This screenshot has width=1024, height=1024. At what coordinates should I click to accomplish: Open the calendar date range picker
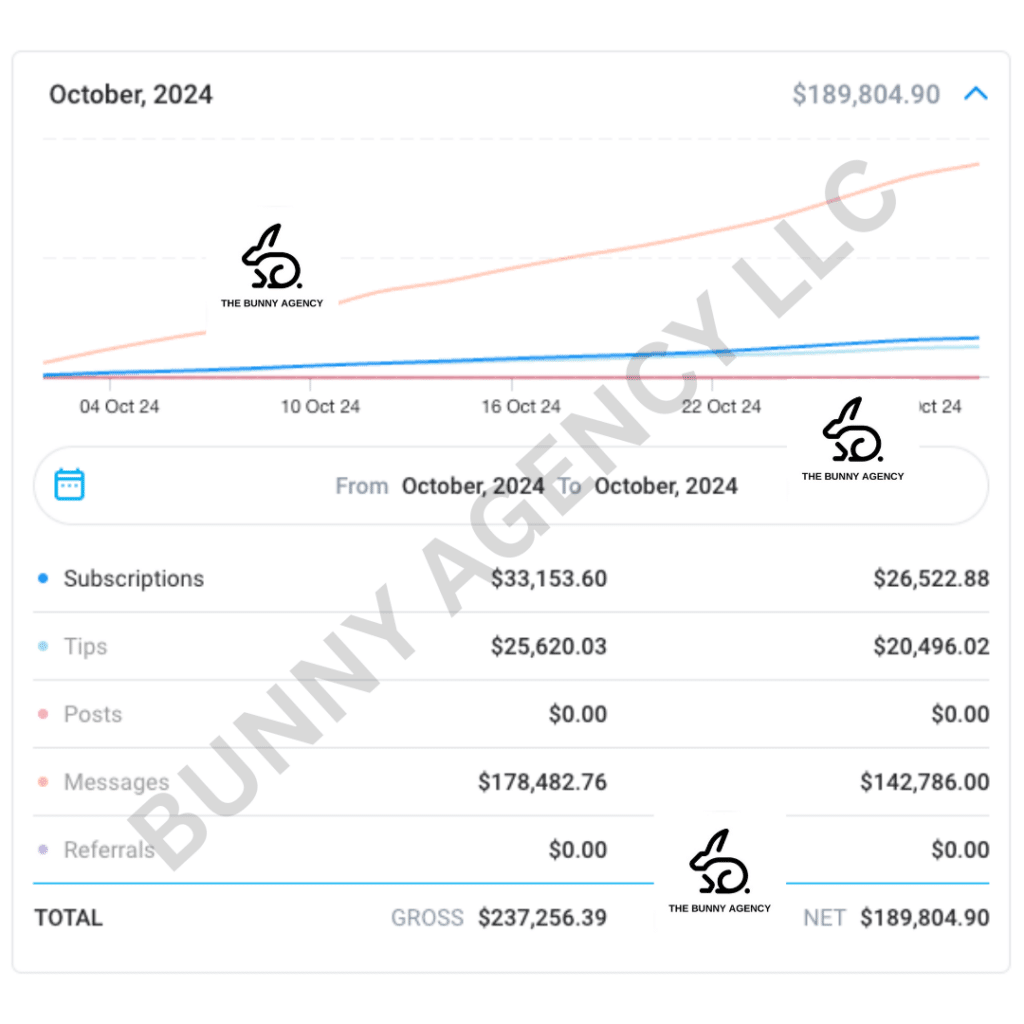[x=69, y=485]
